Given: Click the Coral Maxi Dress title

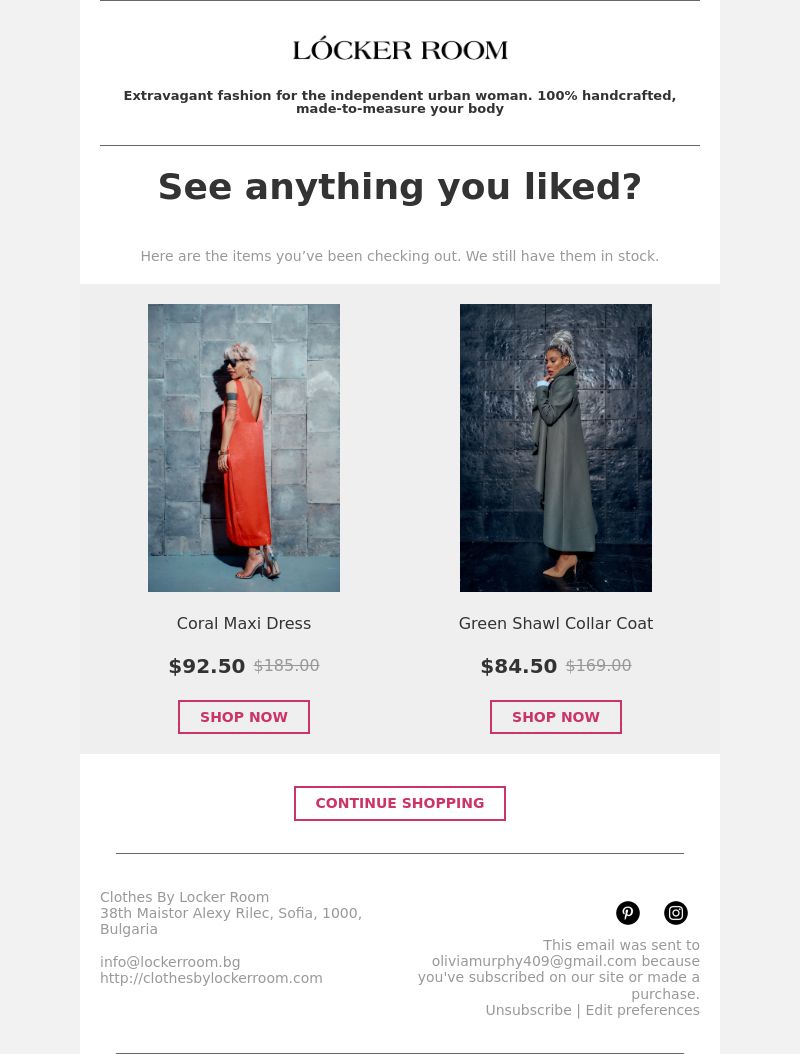Looking at the screenshot, I should [x=244, y=623].
